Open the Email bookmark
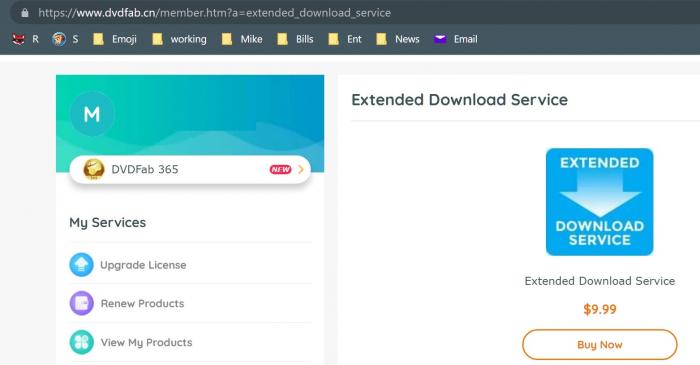 click(x=456, y=39)
